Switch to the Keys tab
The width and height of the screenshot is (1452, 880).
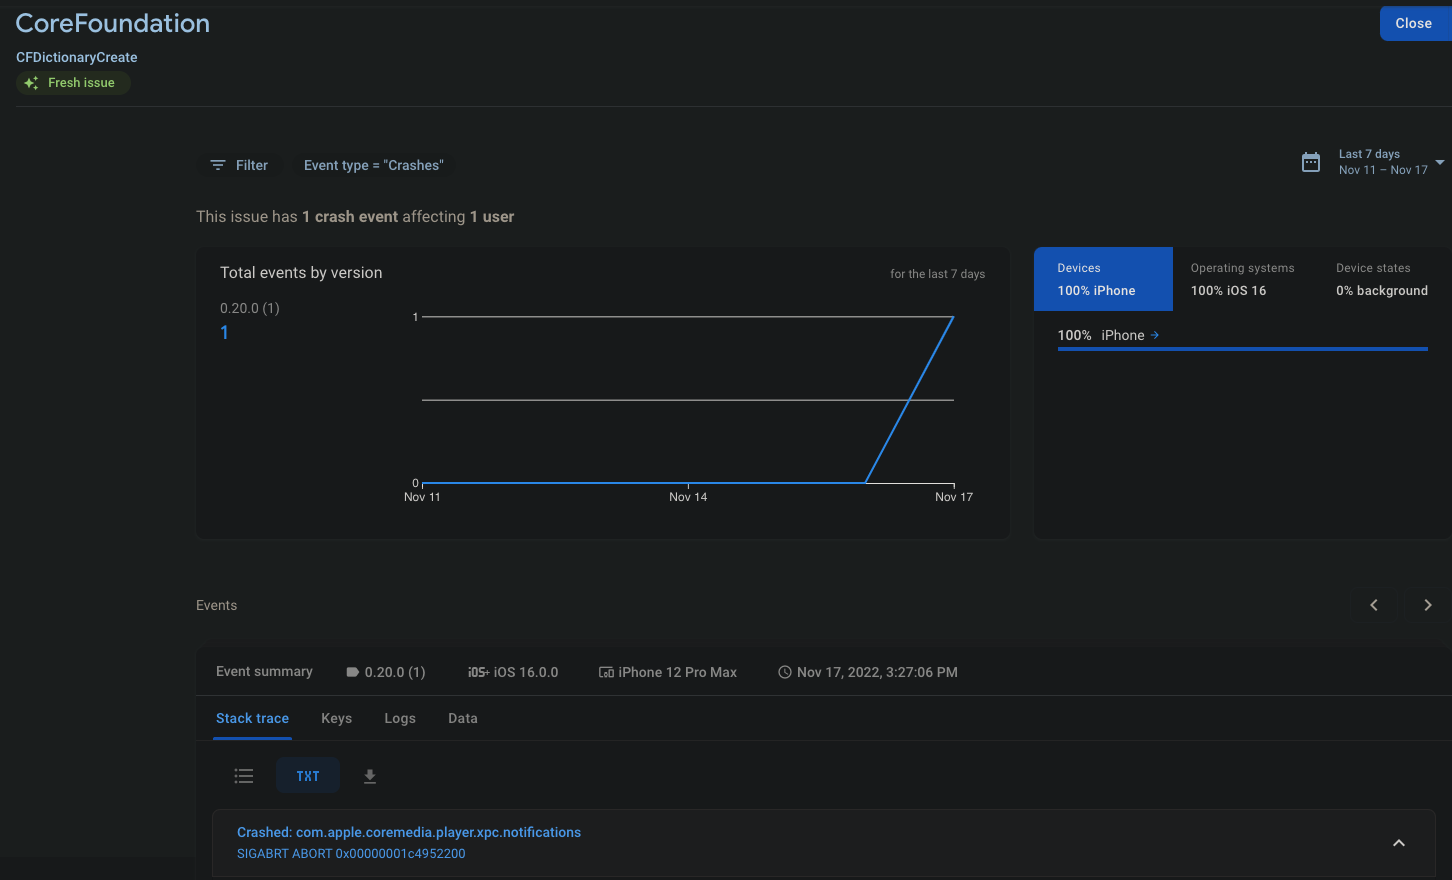[336, 718]
